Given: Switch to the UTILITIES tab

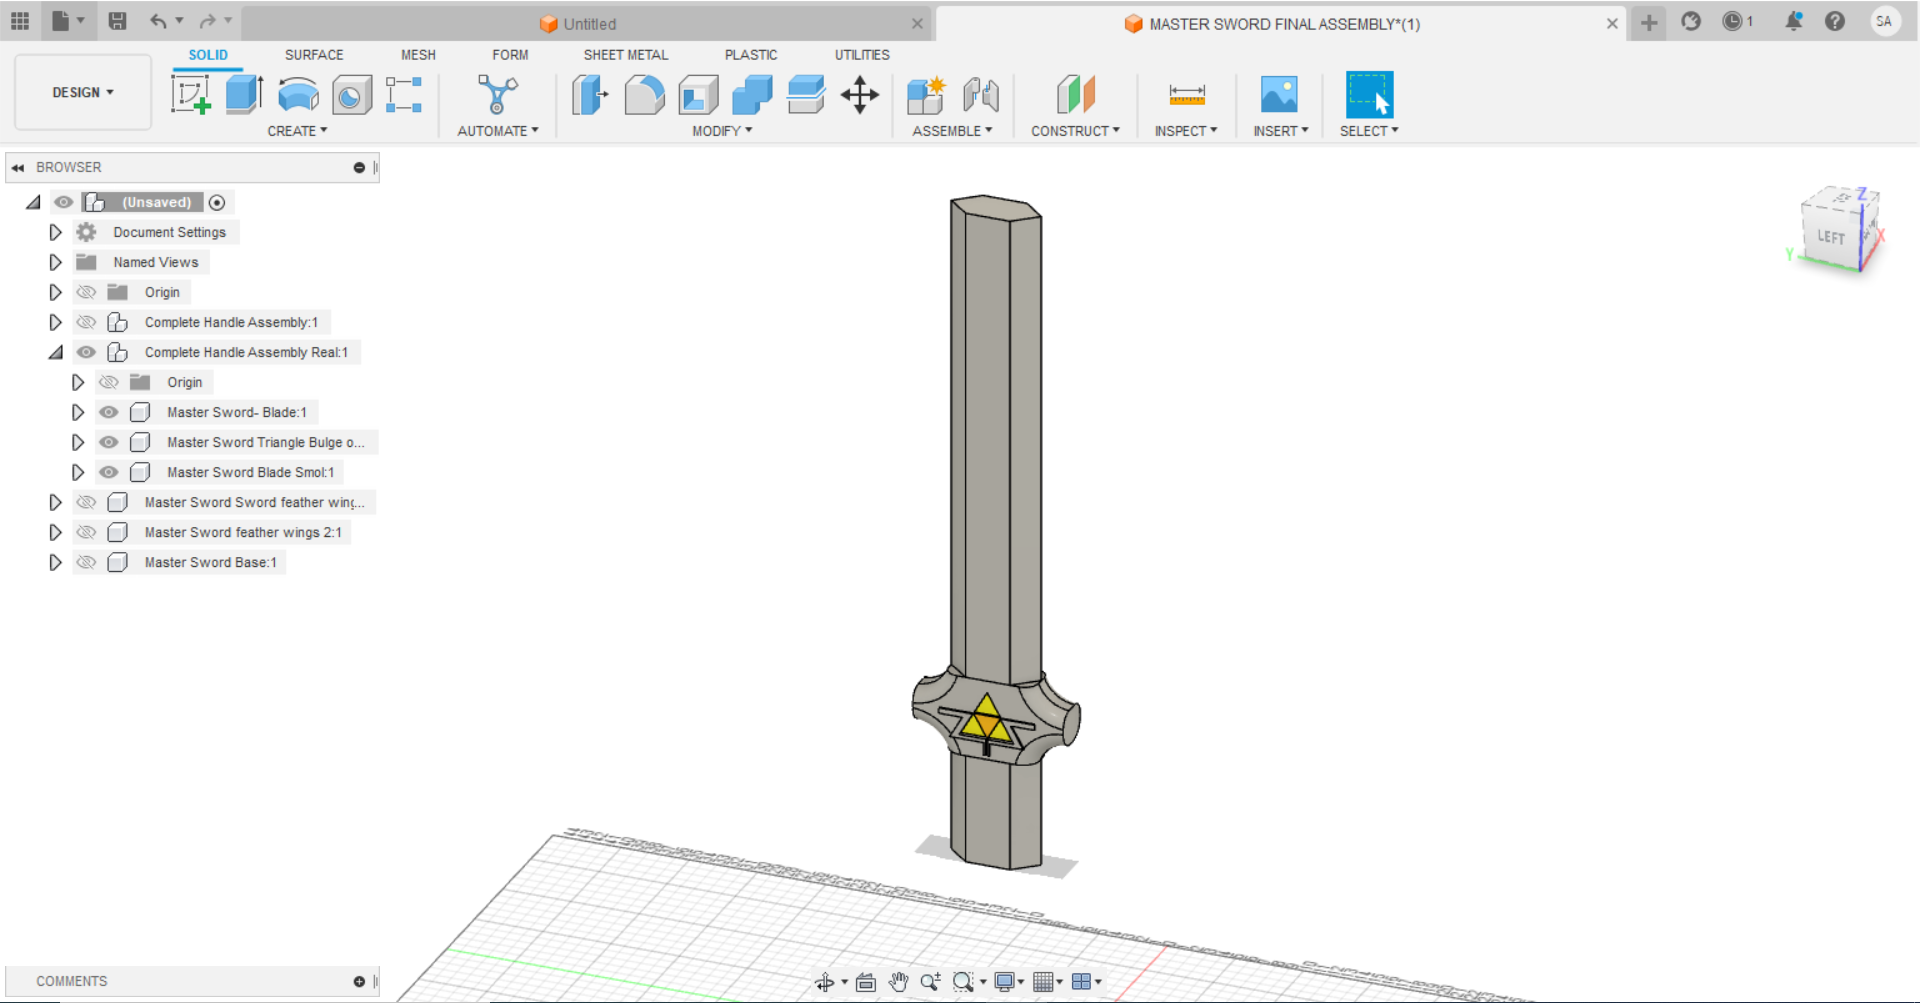Looking at the screenshot, I should pos(862,55).
